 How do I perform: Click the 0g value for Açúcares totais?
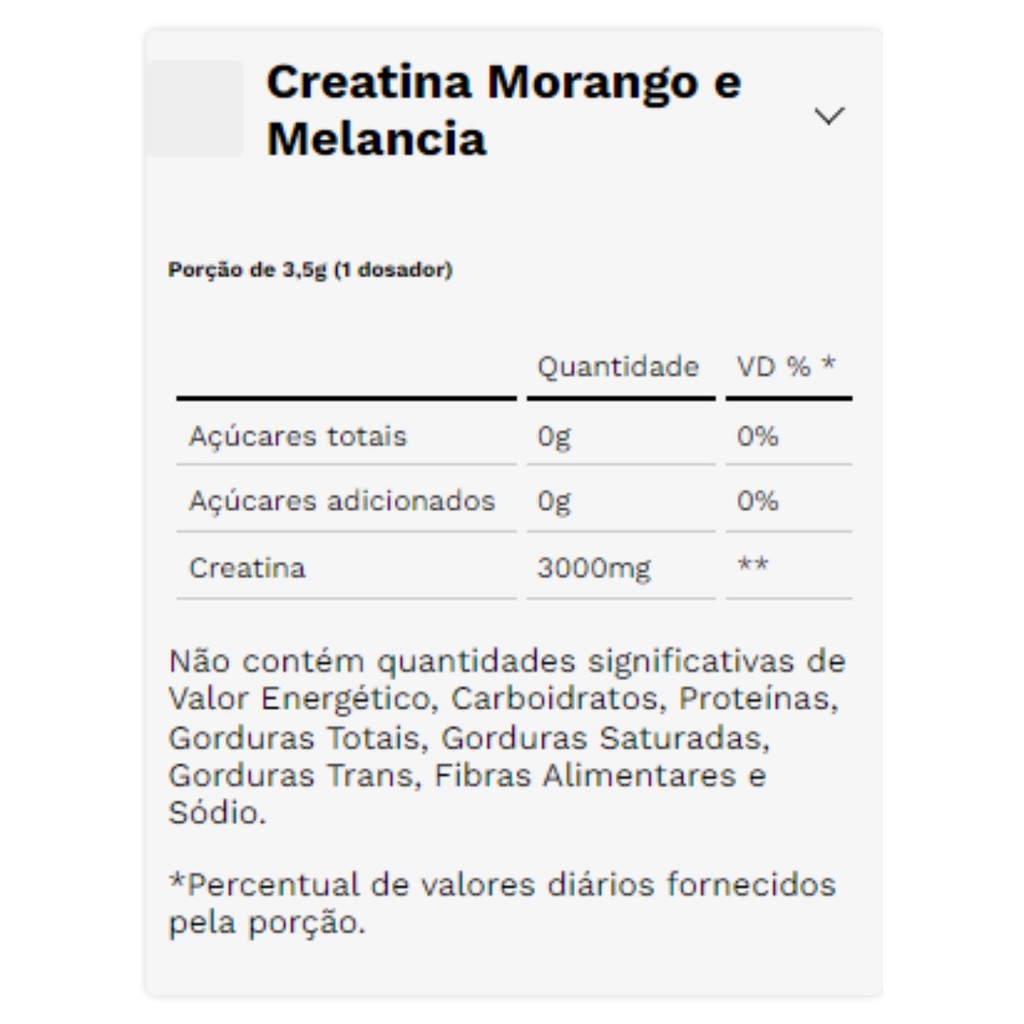tap(554, 437)
